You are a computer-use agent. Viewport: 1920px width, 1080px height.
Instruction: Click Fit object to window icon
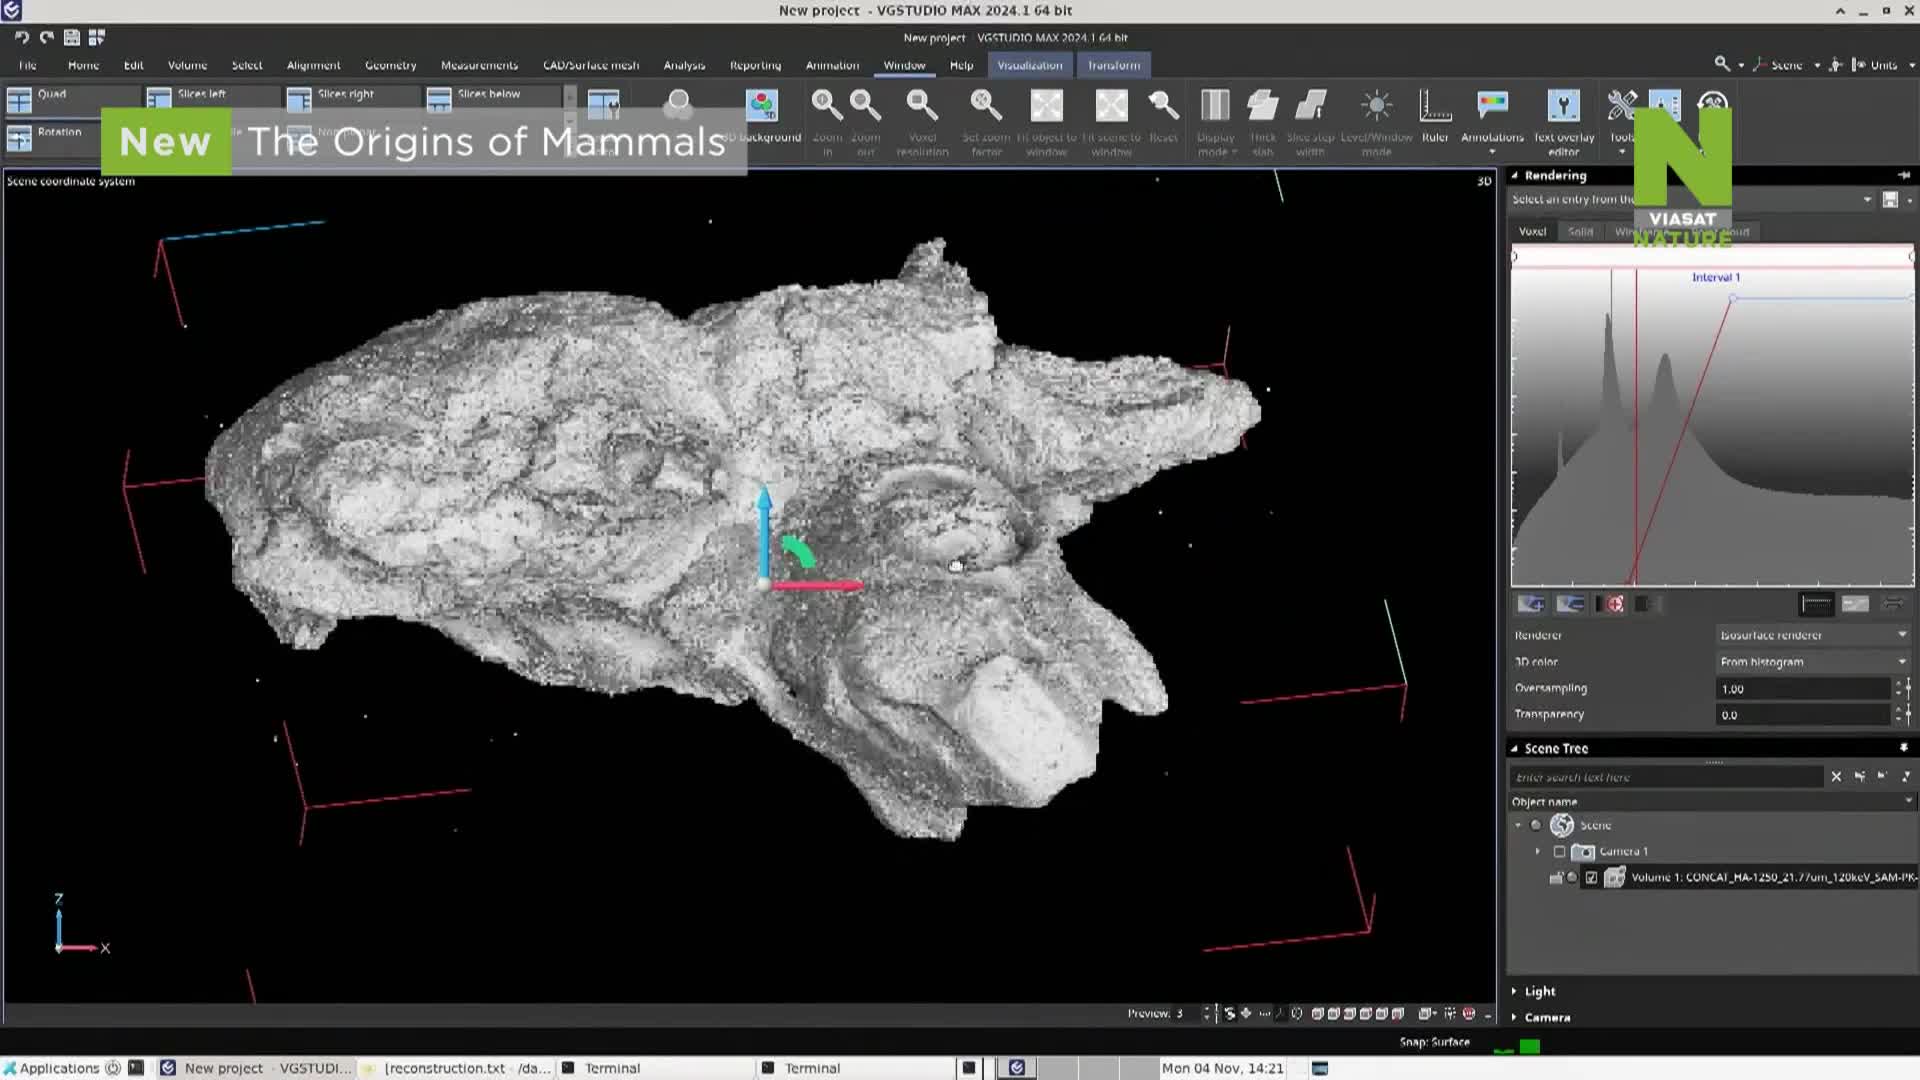point(1047,106)
